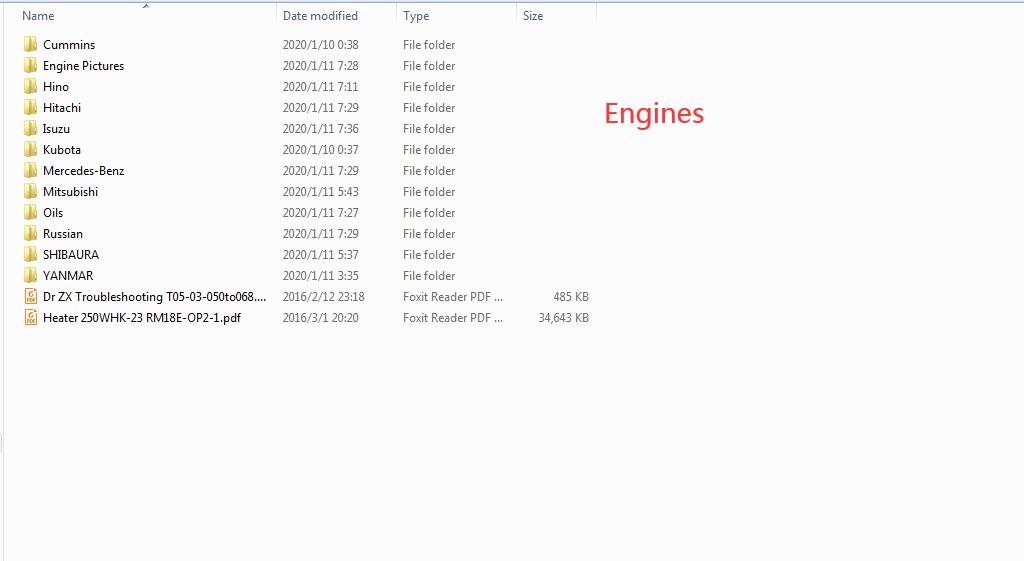Click the 2020/1/11 3:35 date for YANMAR
This screenshot has height=561, width=1024.
click(321, 275)
